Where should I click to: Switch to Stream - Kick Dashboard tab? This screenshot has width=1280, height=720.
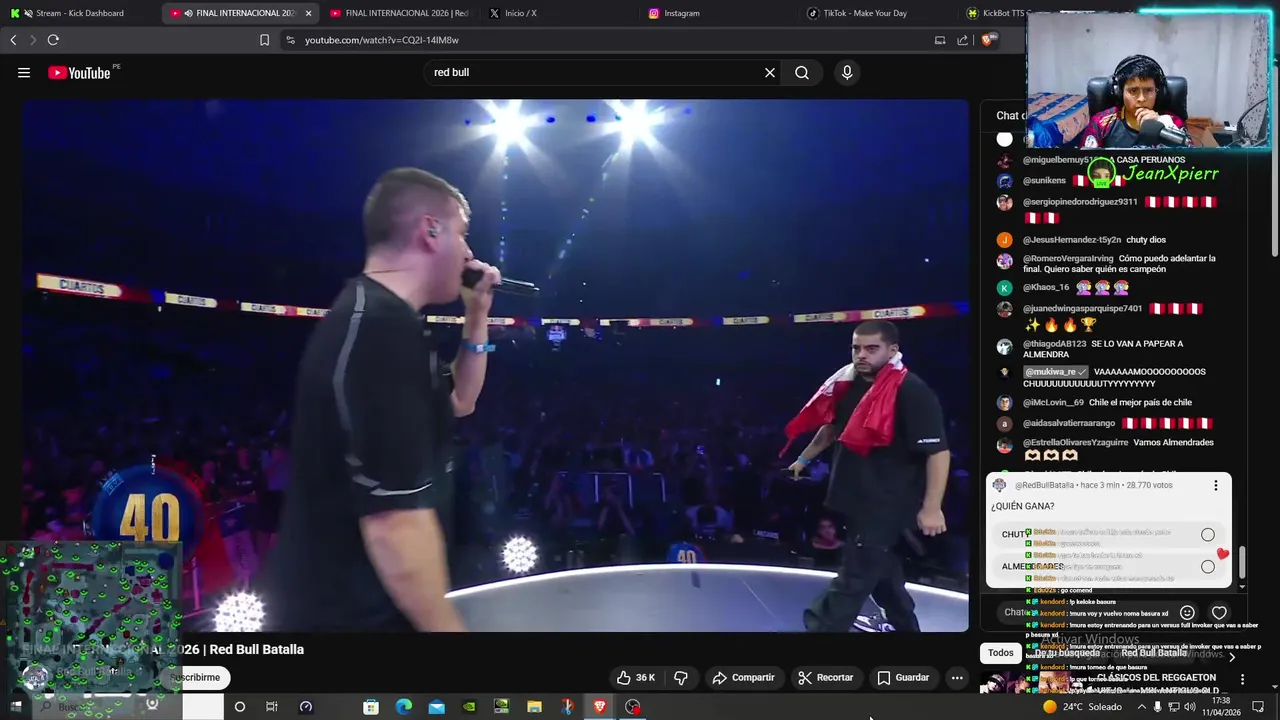pyautogui.click(x=78, y=13)
